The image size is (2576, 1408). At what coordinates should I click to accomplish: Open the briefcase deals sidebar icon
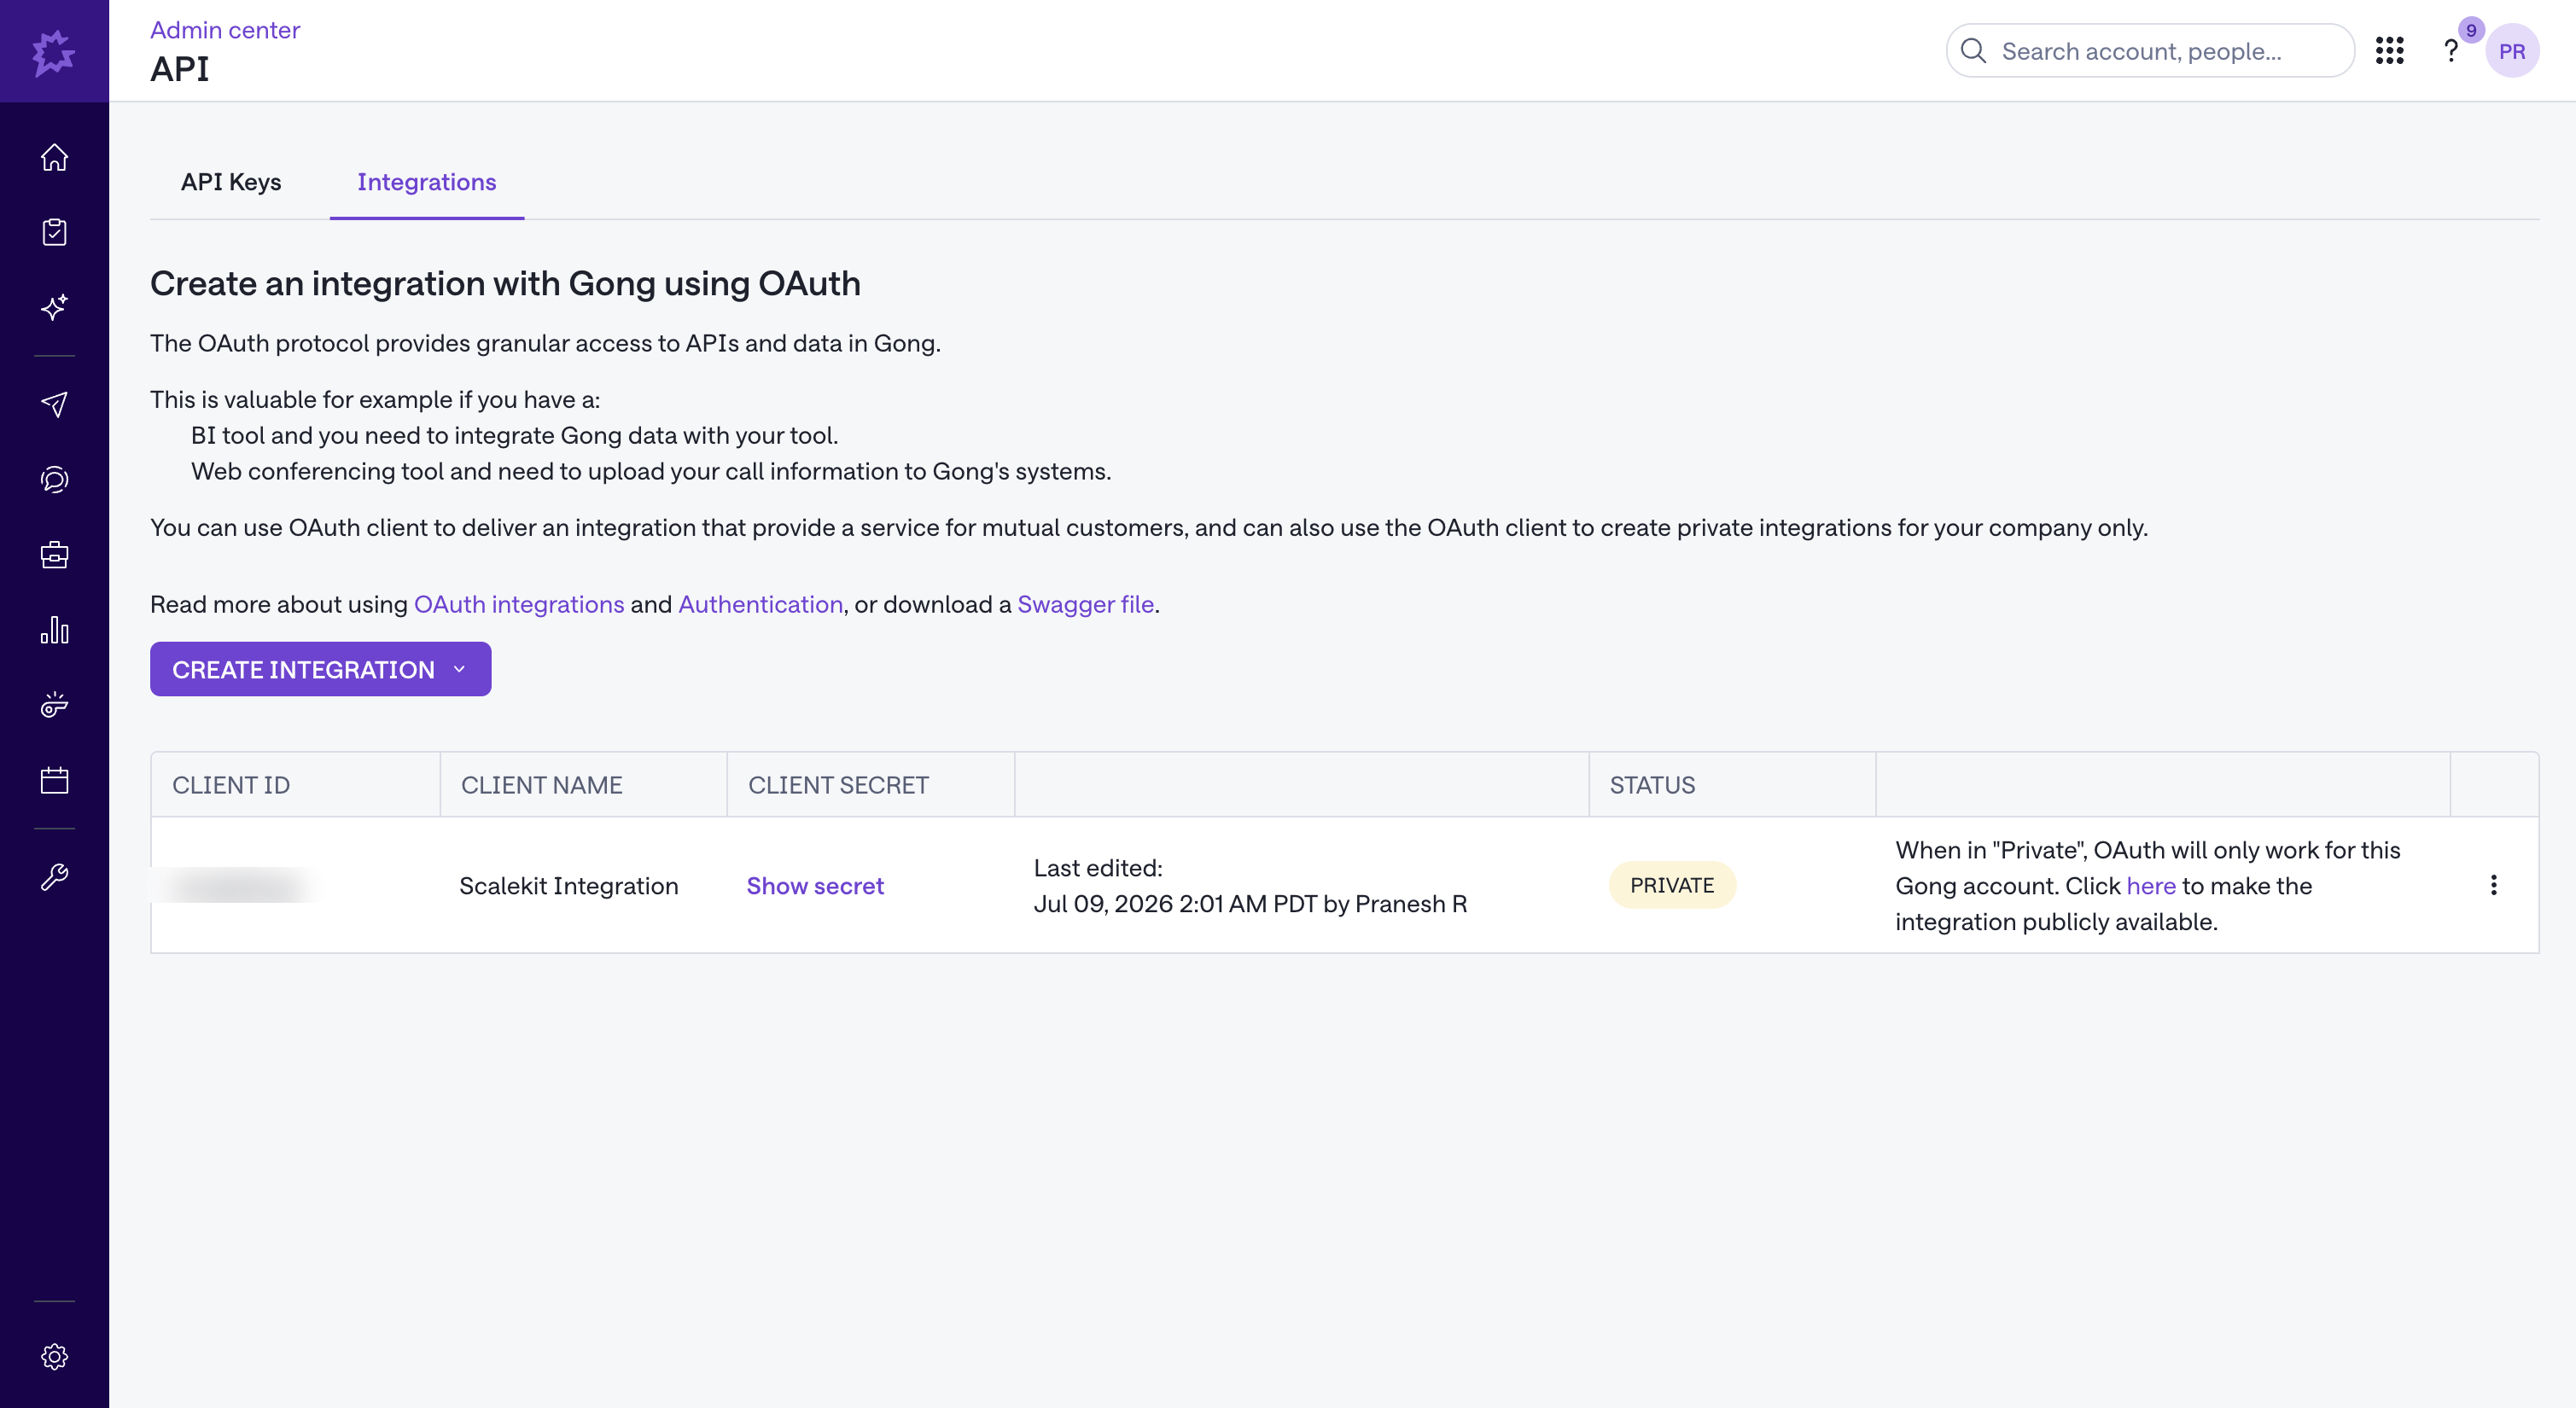54,555
